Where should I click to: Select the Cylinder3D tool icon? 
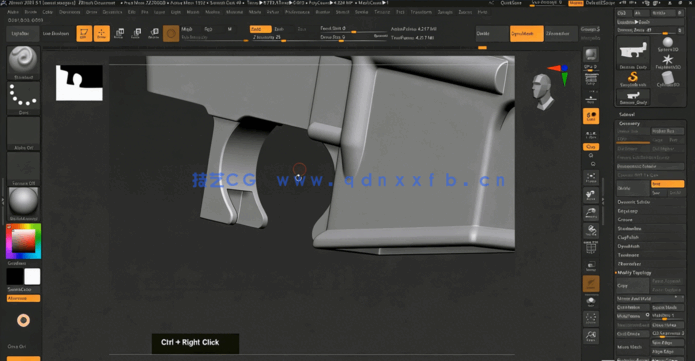click(668, 79)
